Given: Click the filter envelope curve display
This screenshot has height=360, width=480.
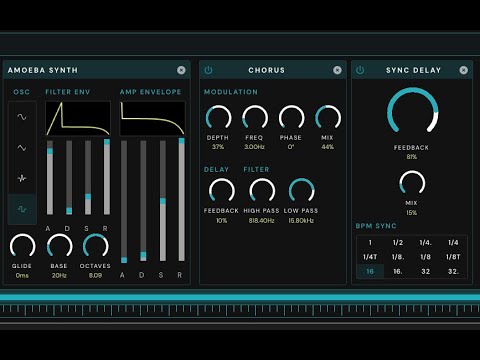Looking at the screenshot, I should [78, 119].
